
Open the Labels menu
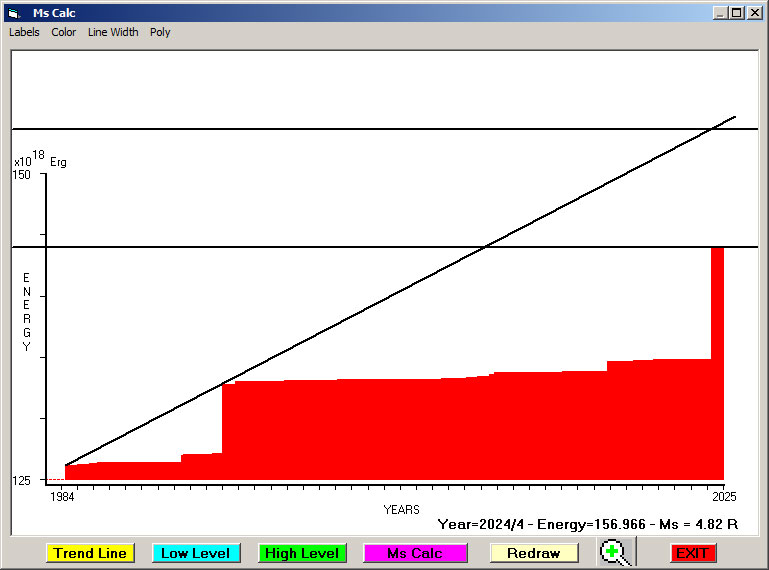tap(24, 32)
